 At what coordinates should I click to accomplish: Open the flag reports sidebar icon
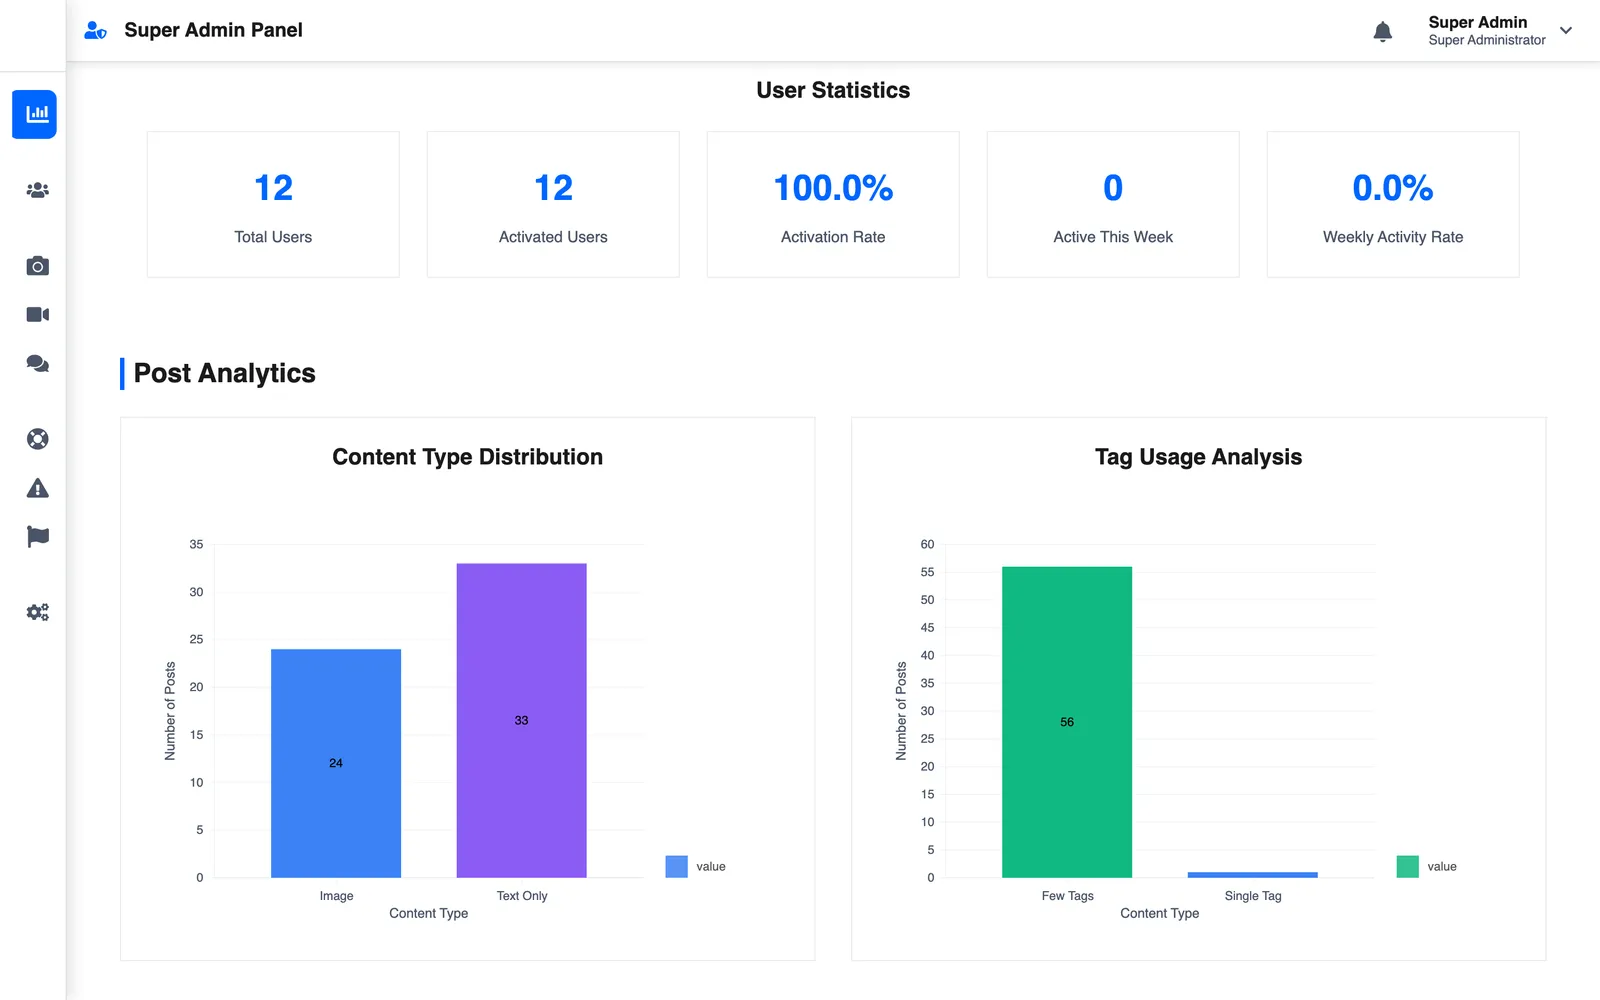pos(37,537)
